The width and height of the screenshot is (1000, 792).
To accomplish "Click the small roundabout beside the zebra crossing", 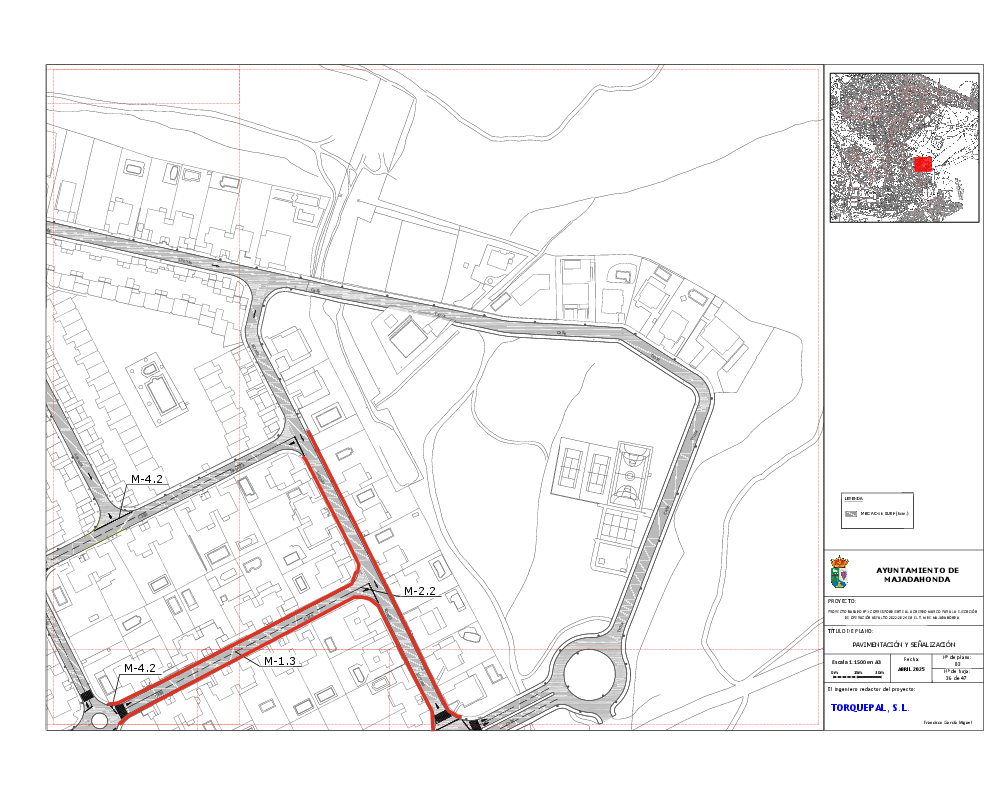I will (99, 719).
